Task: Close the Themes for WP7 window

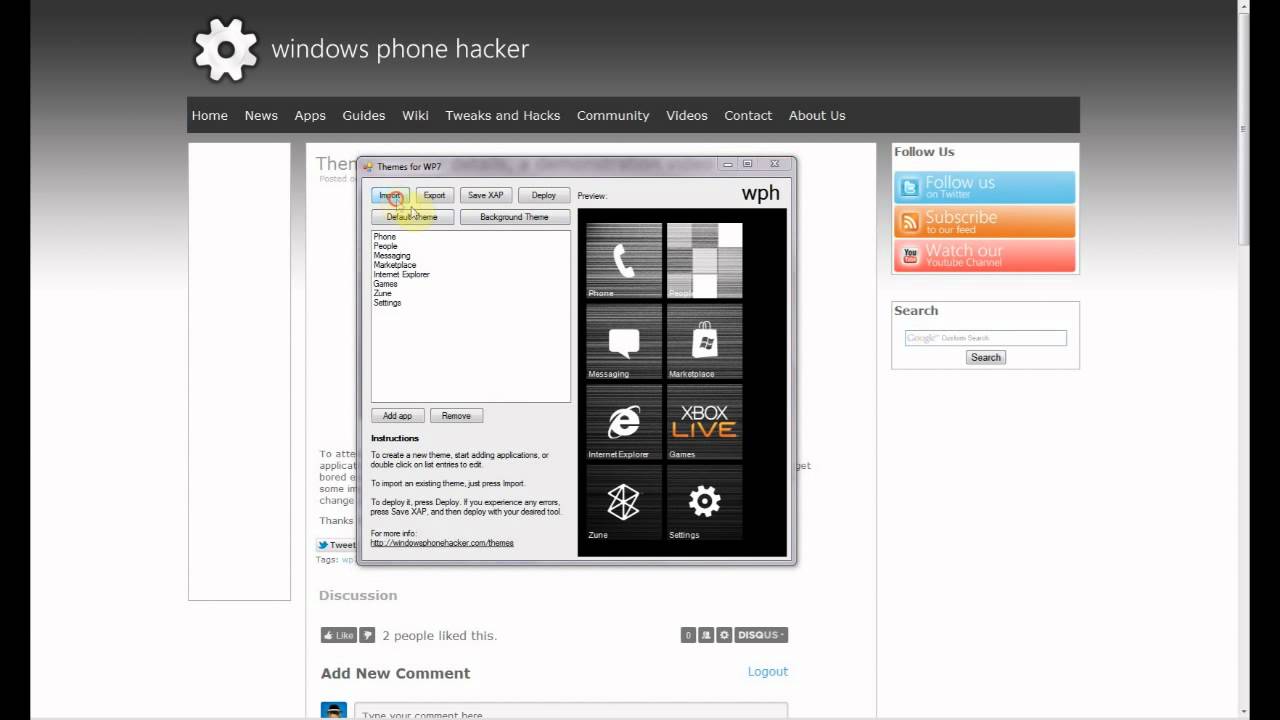Action: coord(773,164)
